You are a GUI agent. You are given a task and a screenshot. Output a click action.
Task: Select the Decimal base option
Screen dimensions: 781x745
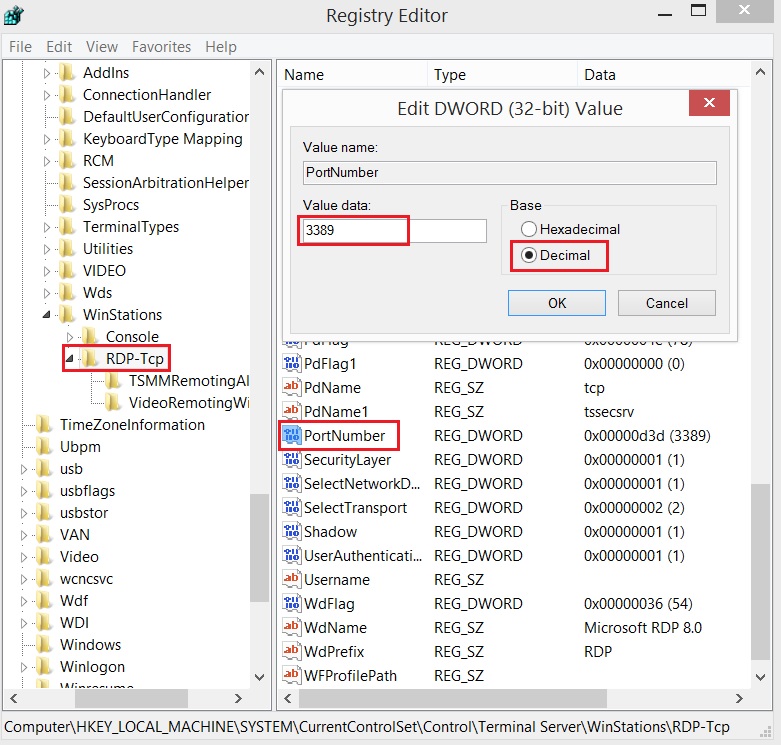point(529,255)
